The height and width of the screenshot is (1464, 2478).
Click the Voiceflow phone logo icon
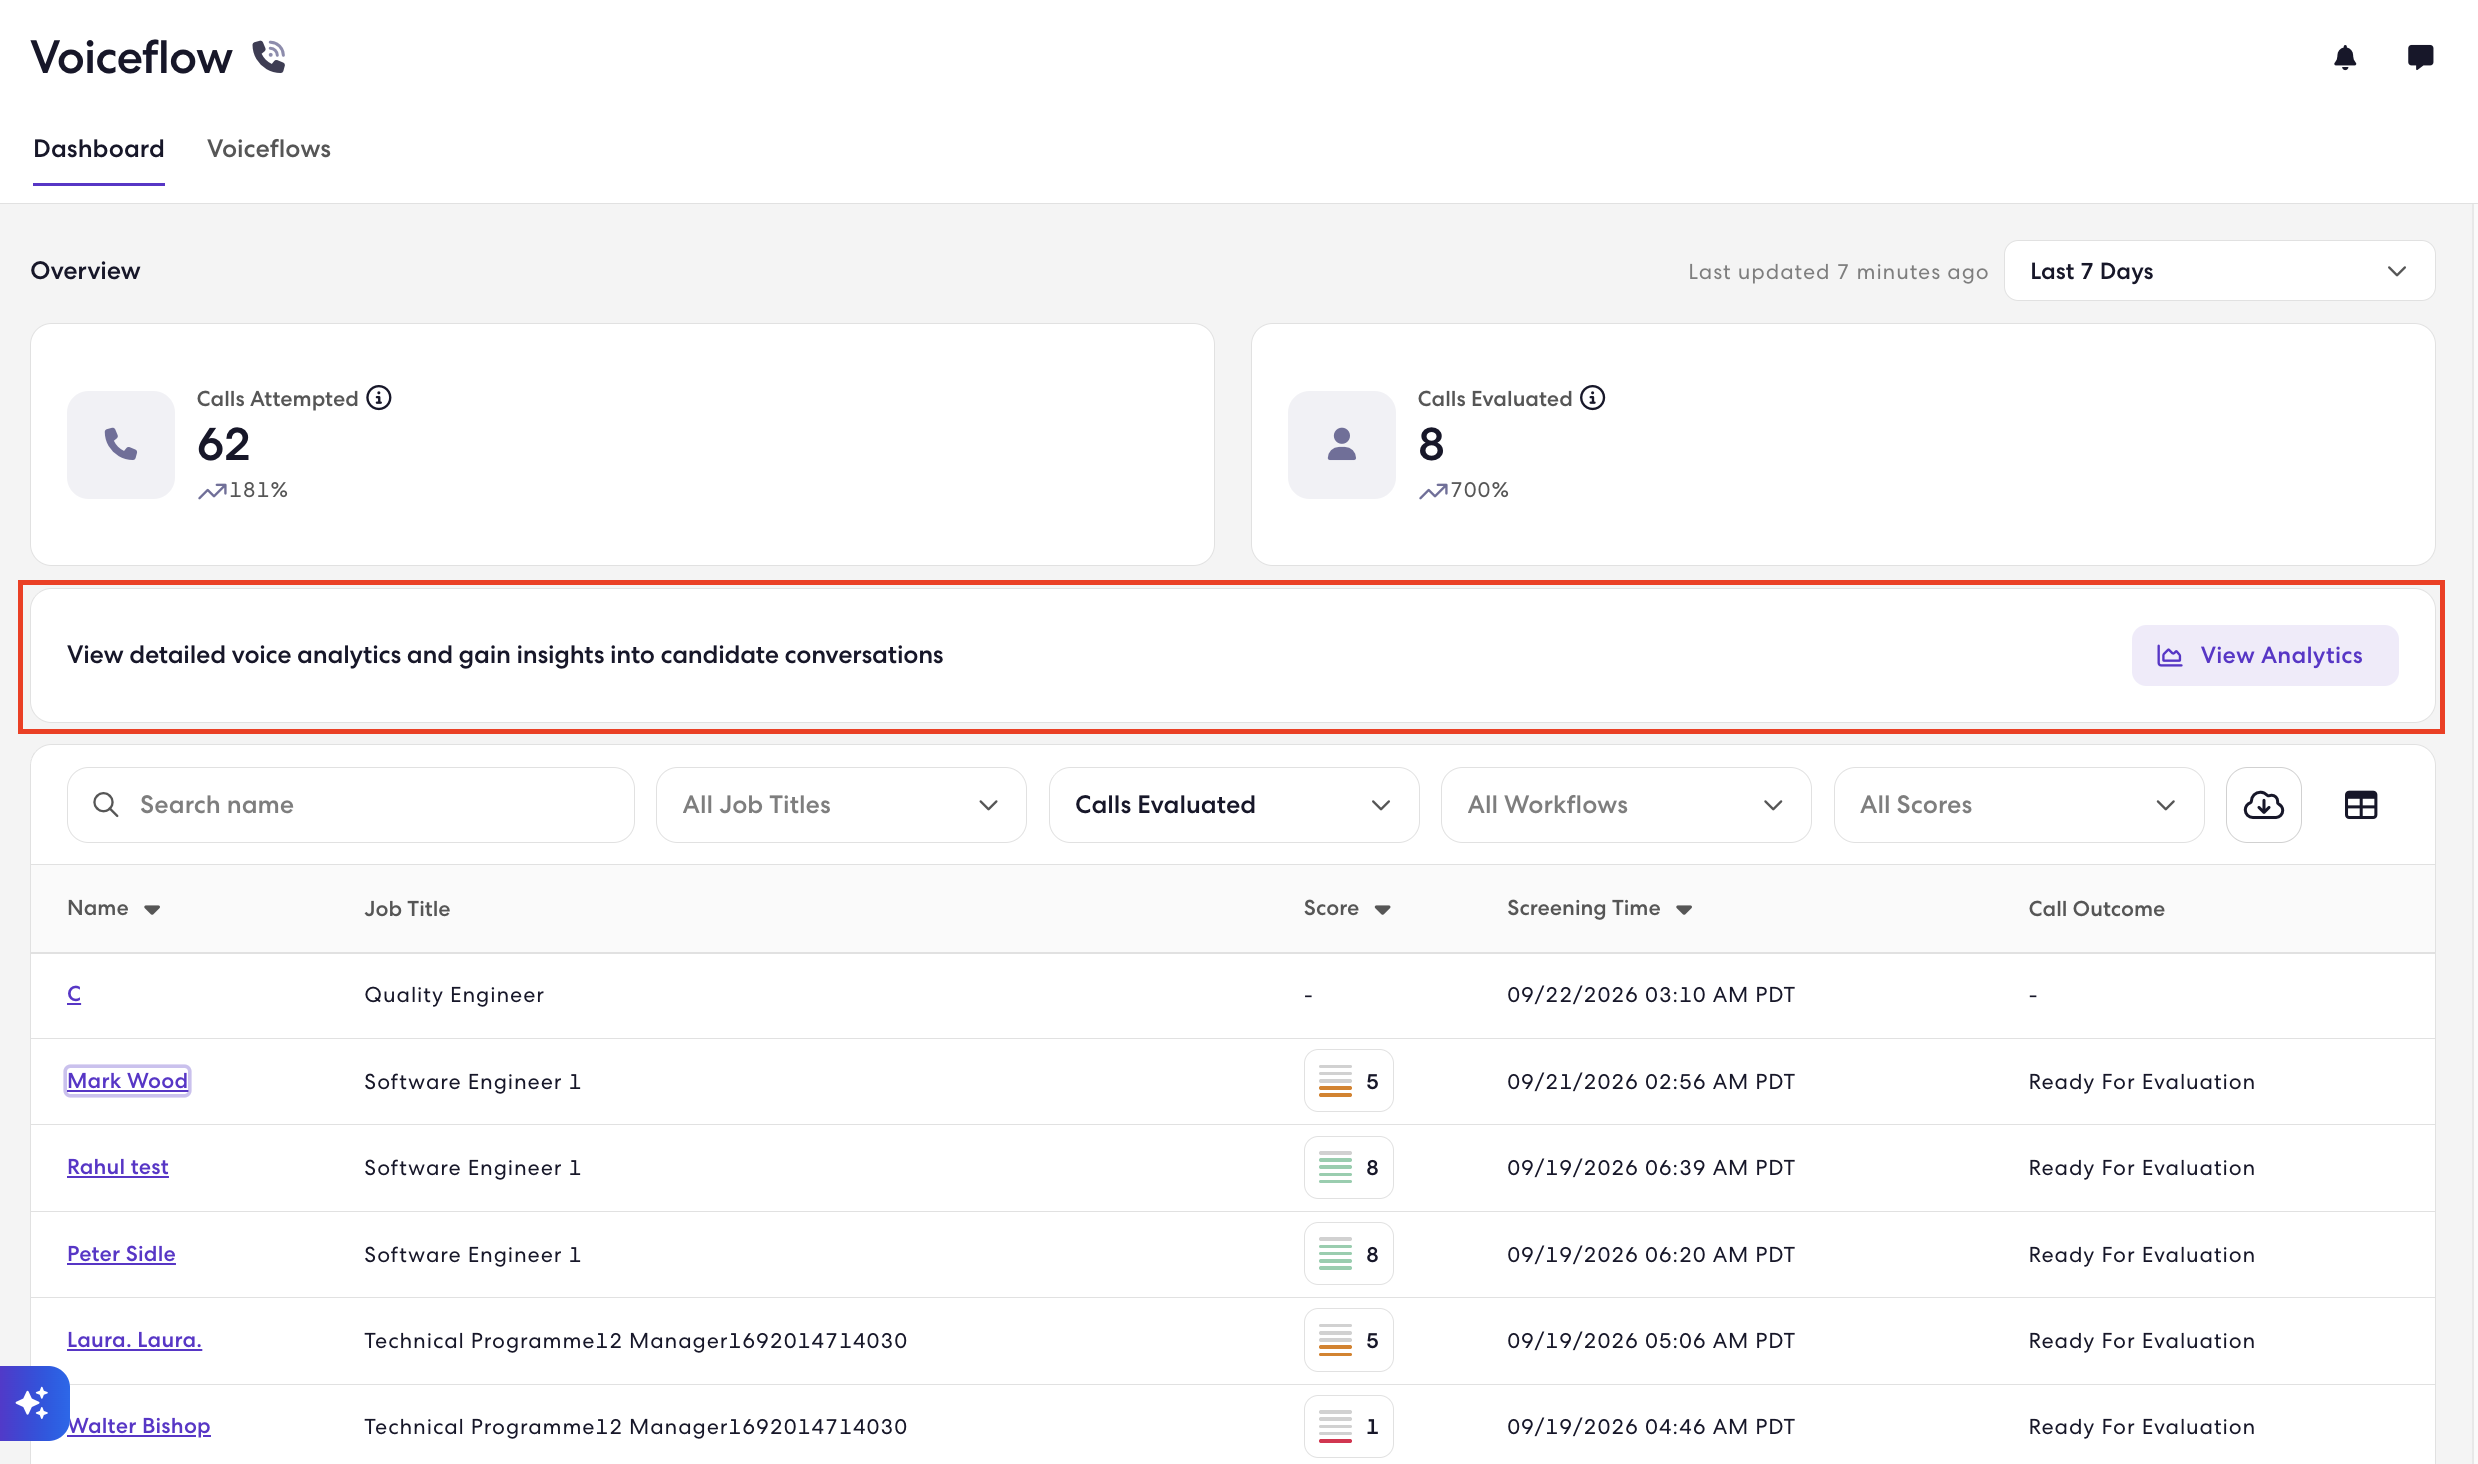tap(269, 57)
